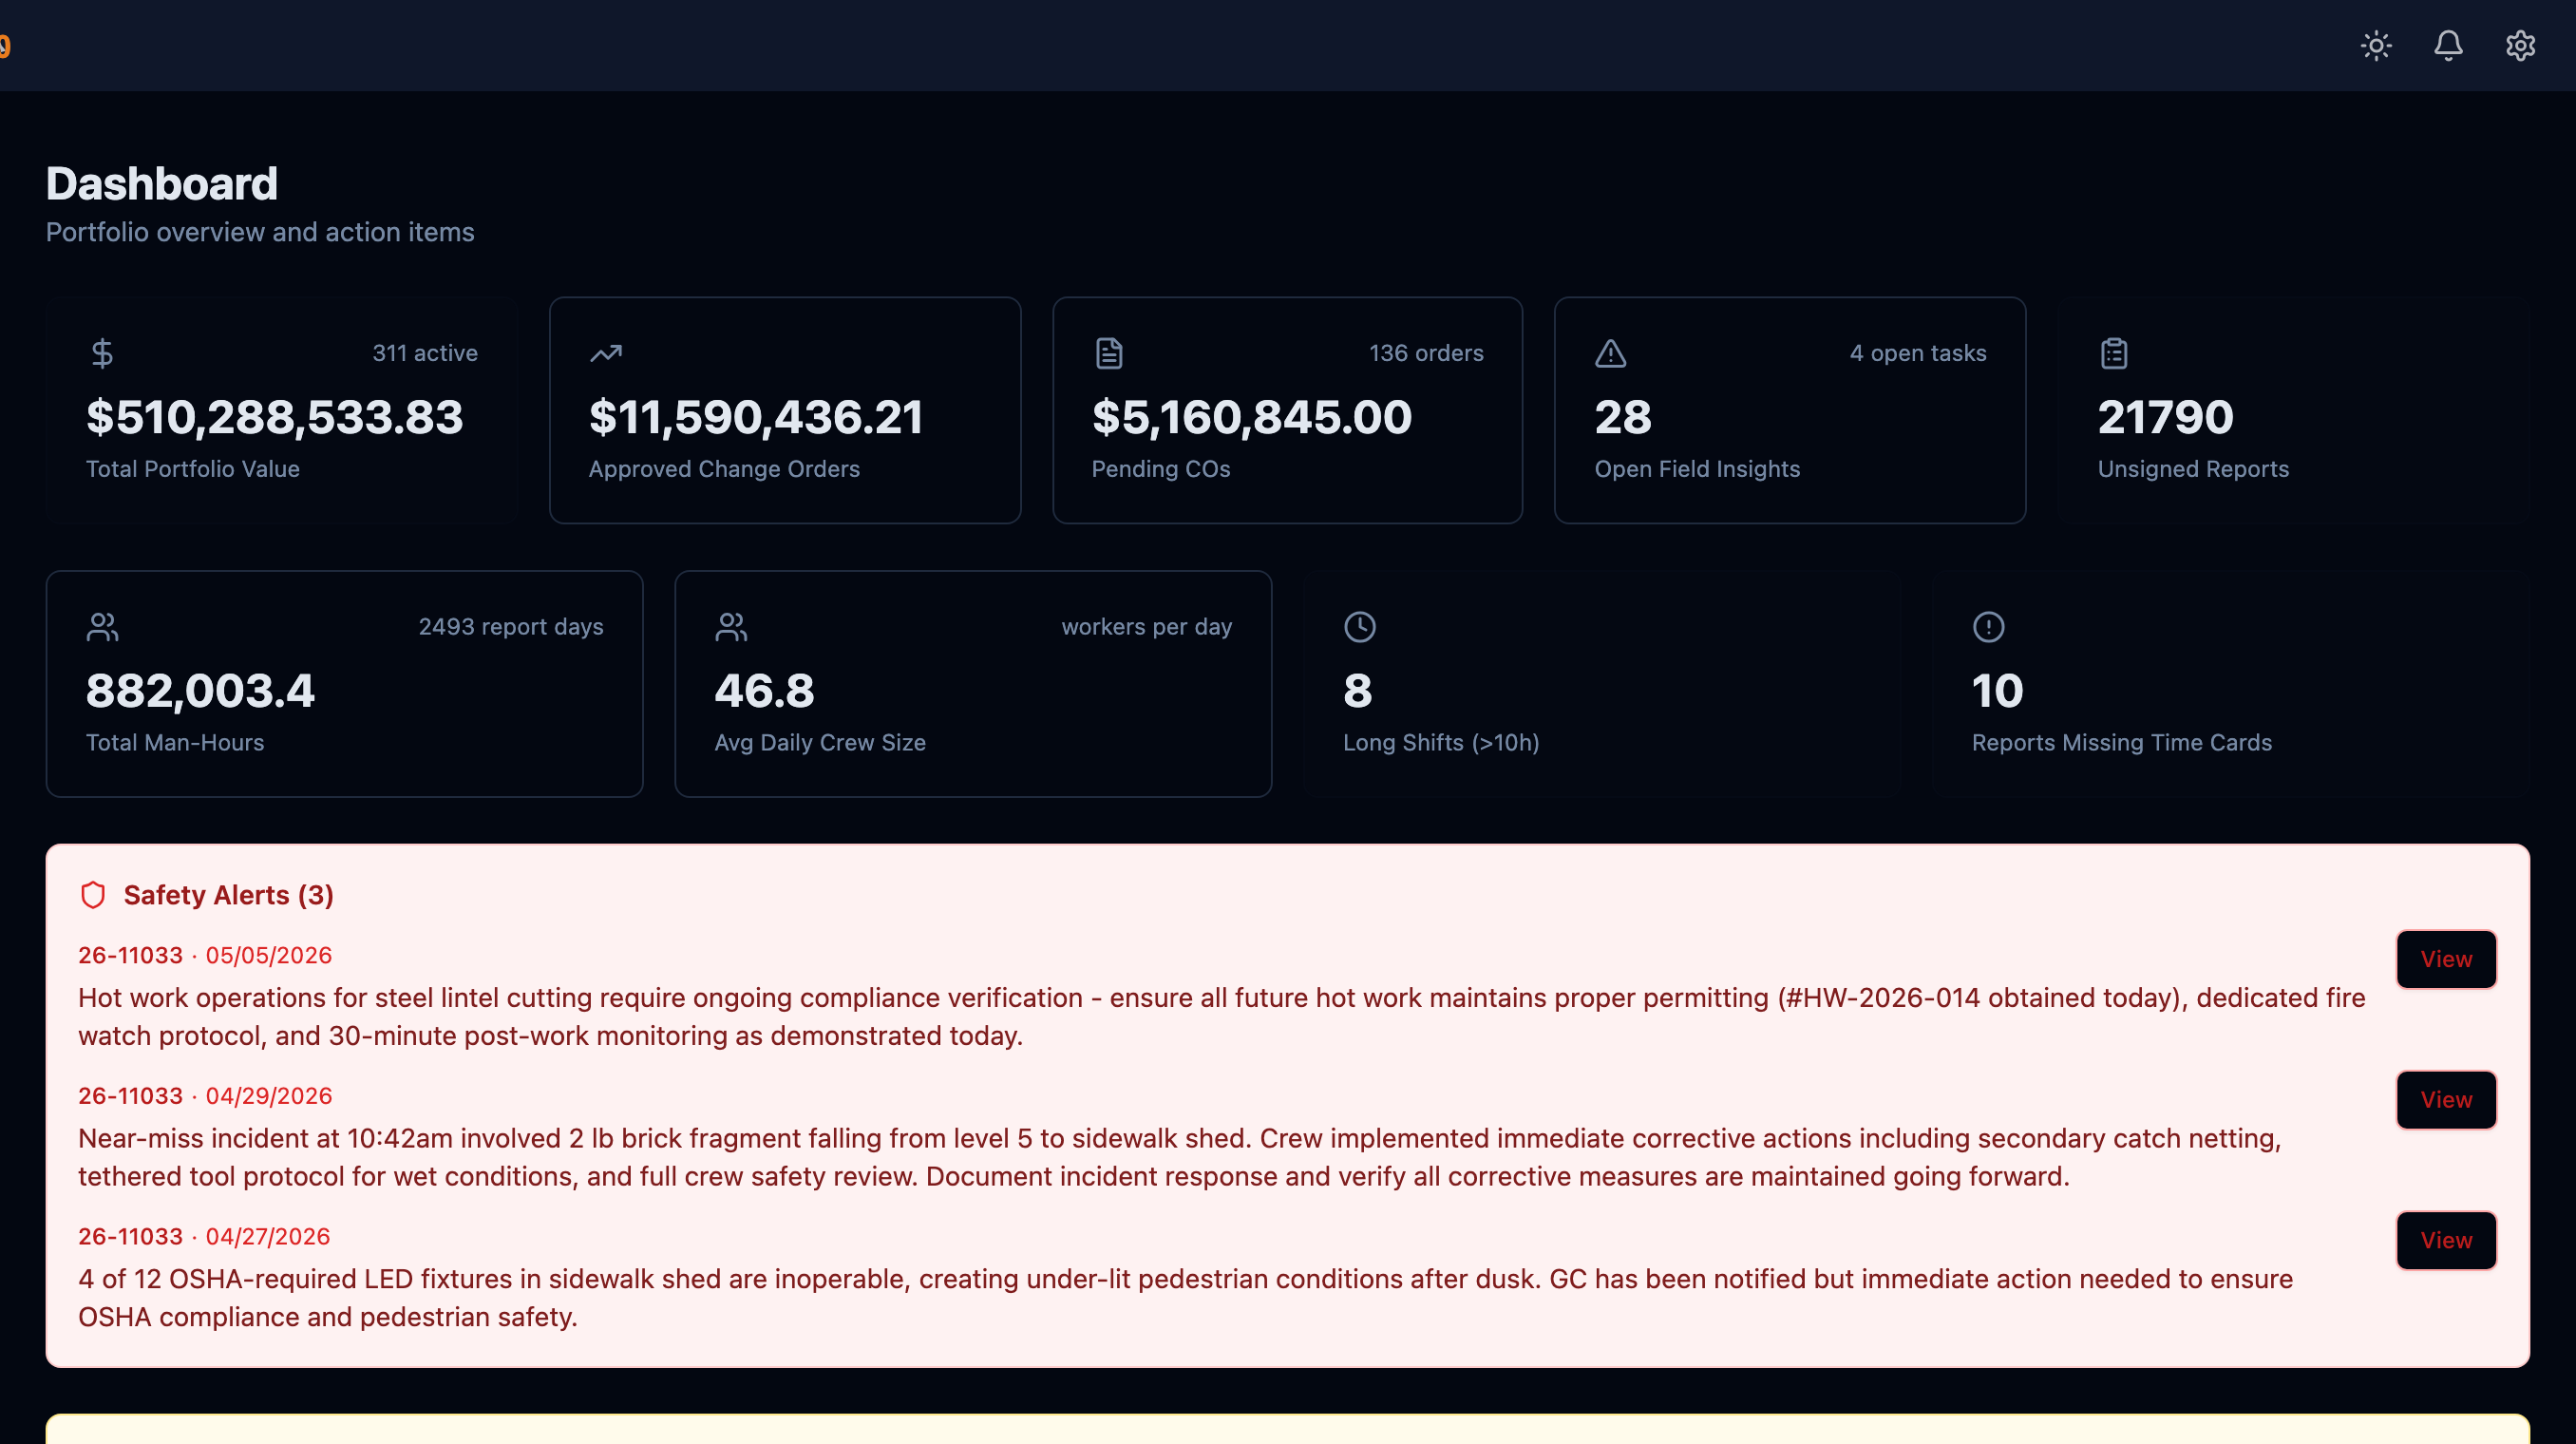Image resolution: width=2576 pixels, height=1444 pixels.
Task: Click the 26-11033 · 04/29/2026 alert header
Action: (205, 1096)
